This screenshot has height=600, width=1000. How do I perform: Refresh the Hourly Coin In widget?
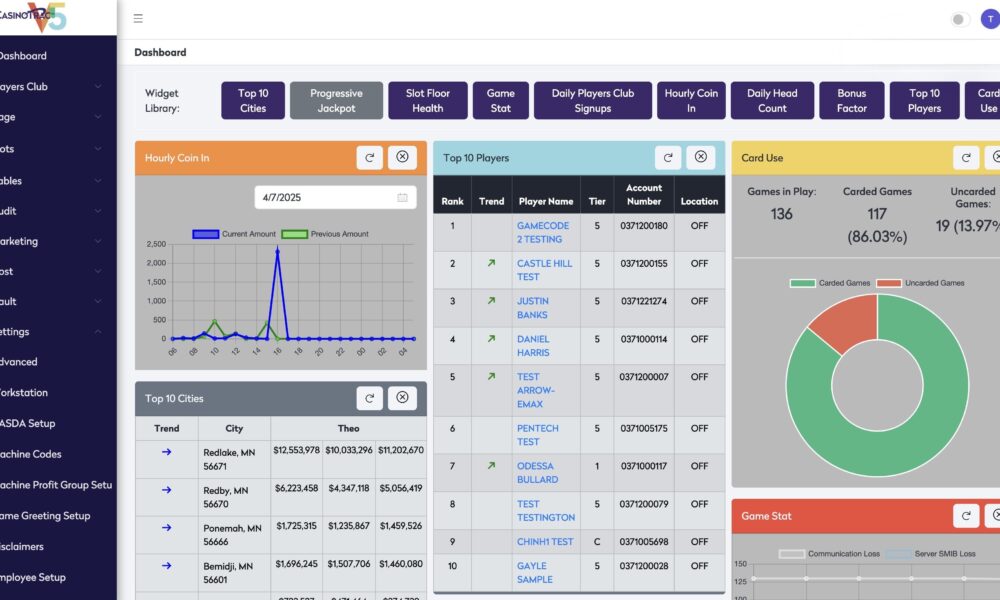click(369, 157)
